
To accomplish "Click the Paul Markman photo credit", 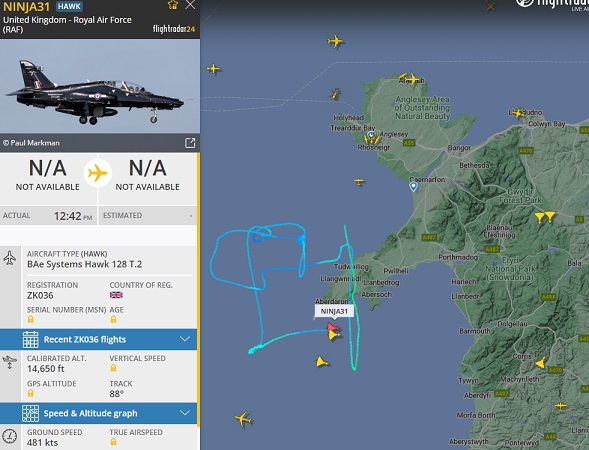I will (32, 143).
